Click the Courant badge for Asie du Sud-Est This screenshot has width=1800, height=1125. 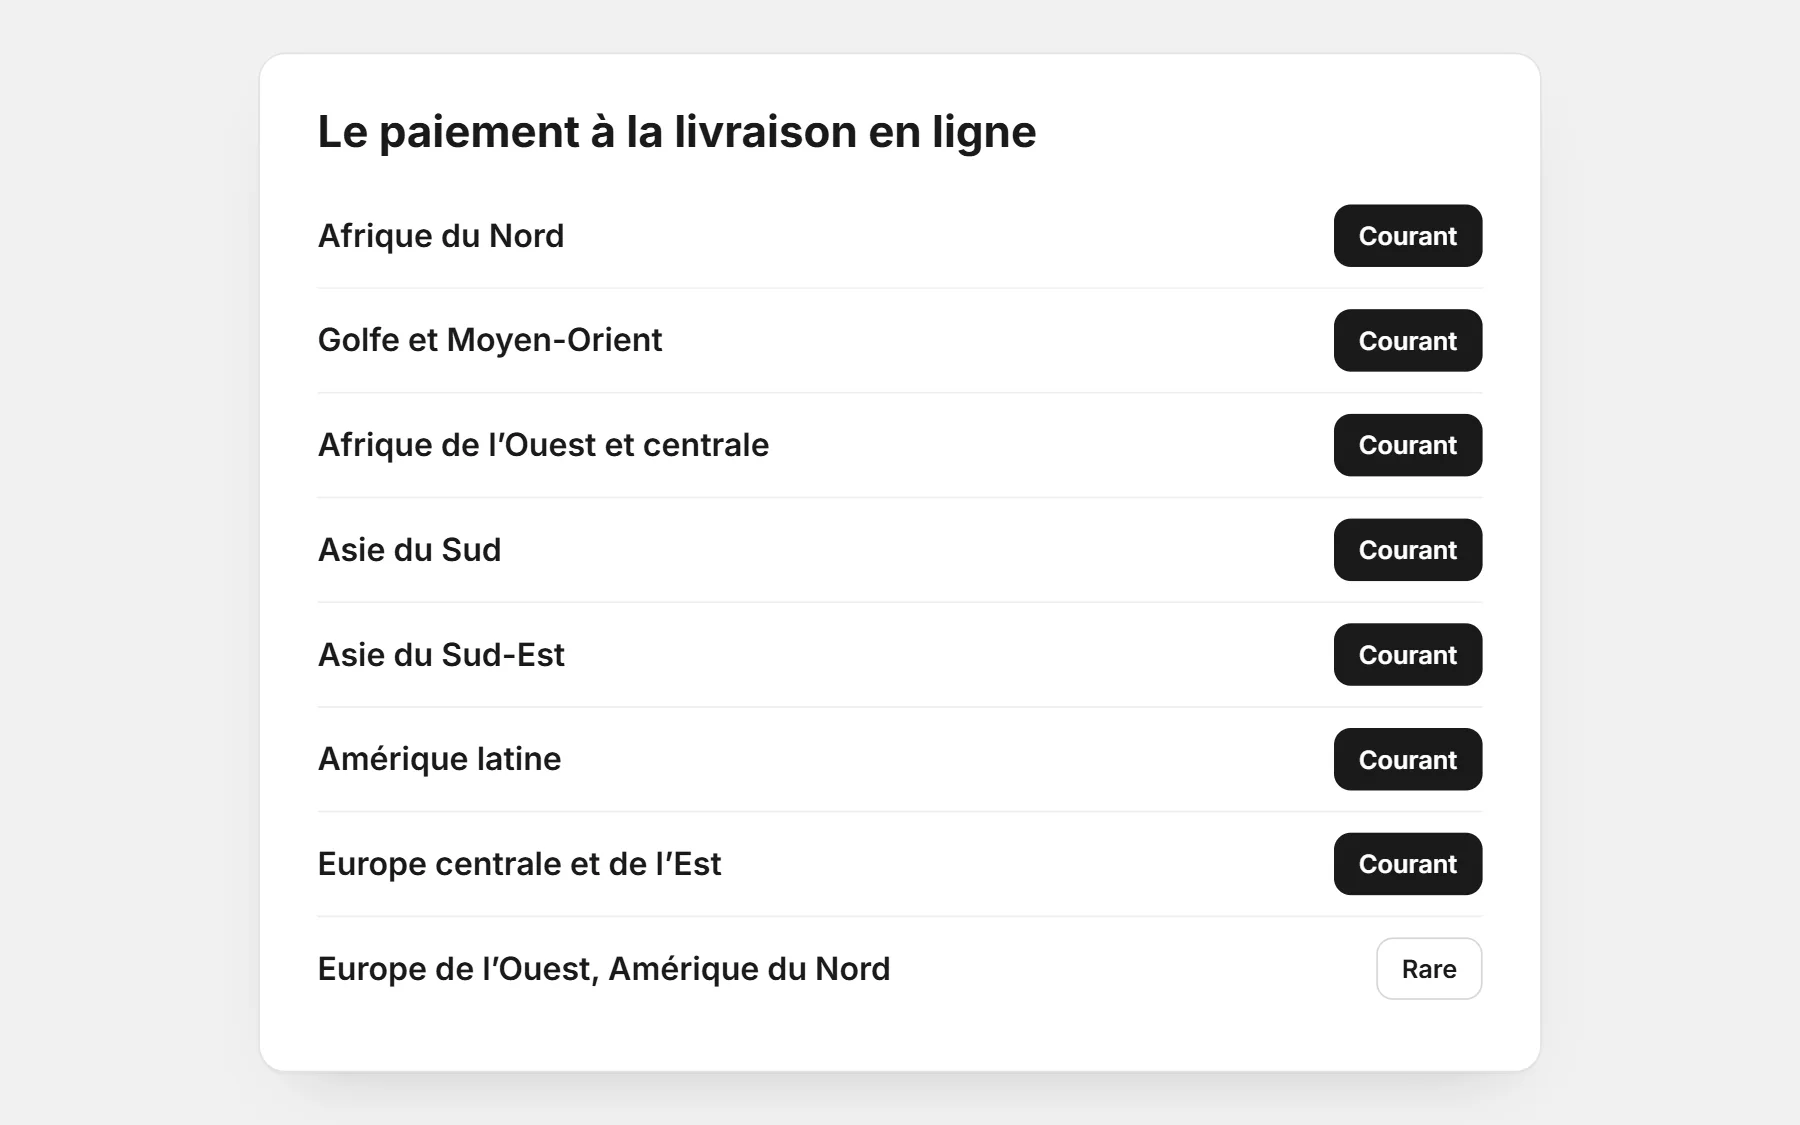coord(1407,655)
